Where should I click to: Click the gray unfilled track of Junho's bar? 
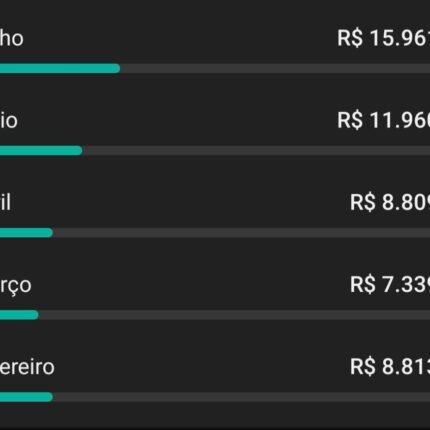[275, 68]
